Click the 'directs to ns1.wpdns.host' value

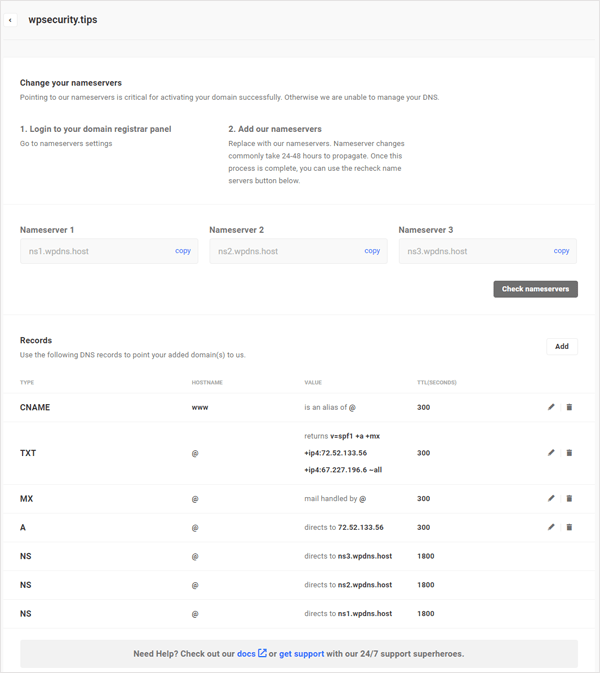pyautogui.click(x=348, y=614)
